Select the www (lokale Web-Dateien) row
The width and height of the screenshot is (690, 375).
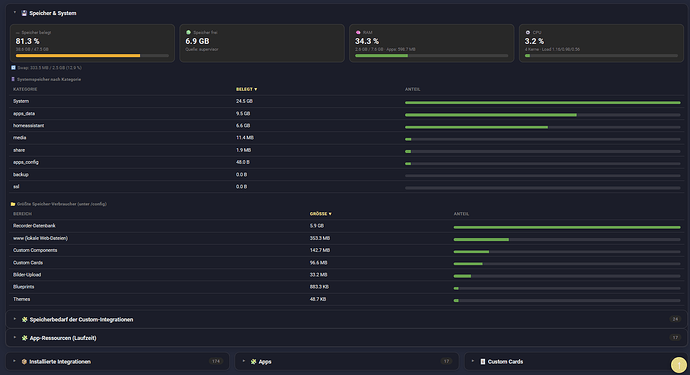tap(347, 238)
